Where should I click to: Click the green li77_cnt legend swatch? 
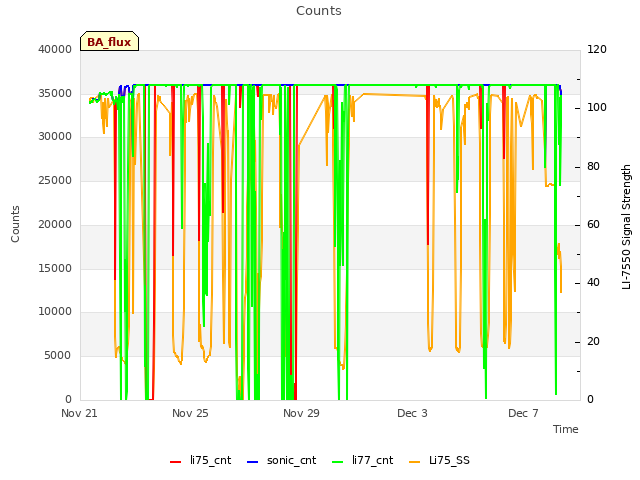pos(338,462)
